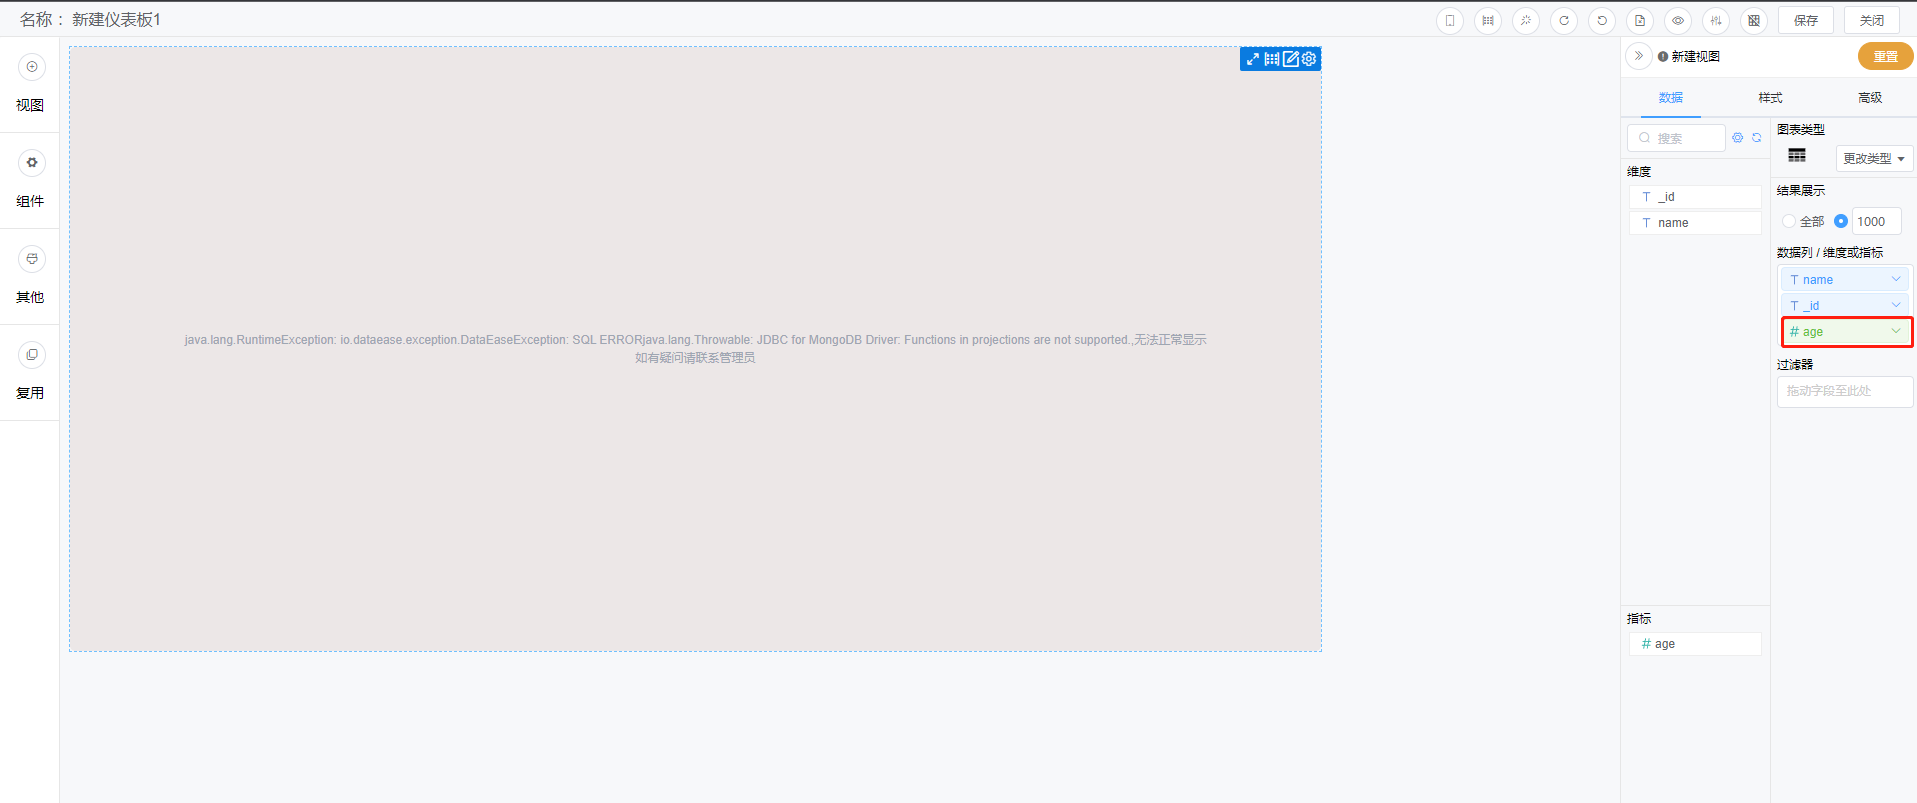Click the refresh icon beside field search
Viewport: 1917px width, 803px height.
pyautogui.click(x=1757, y=138)
